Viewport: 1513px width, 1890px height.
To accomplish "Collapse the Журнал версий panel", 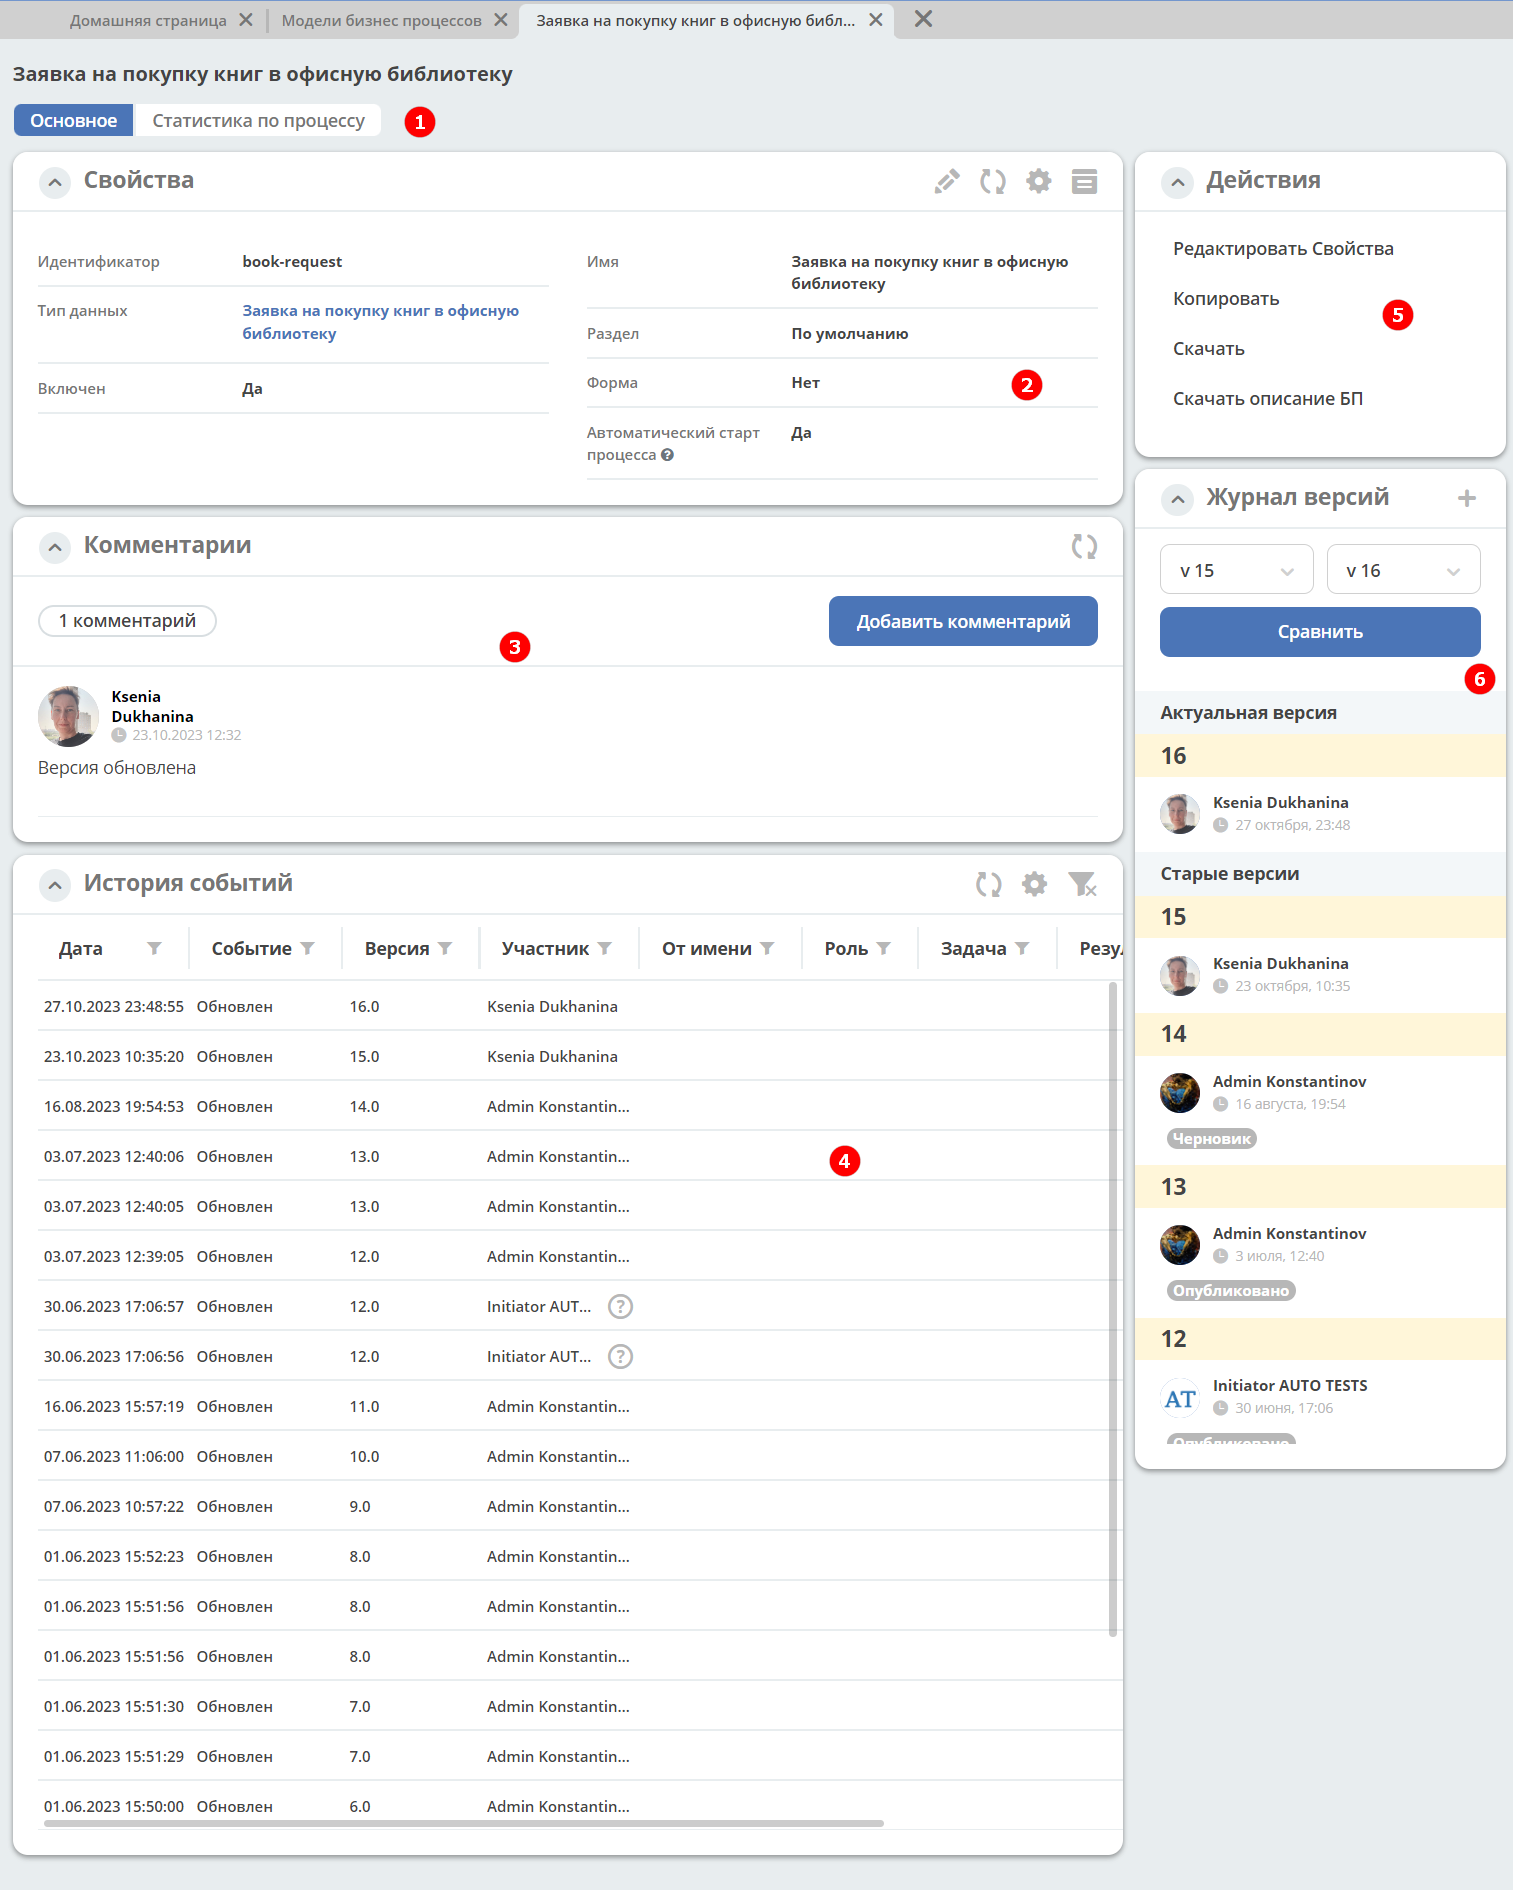I will click(x=1178, y=499).
